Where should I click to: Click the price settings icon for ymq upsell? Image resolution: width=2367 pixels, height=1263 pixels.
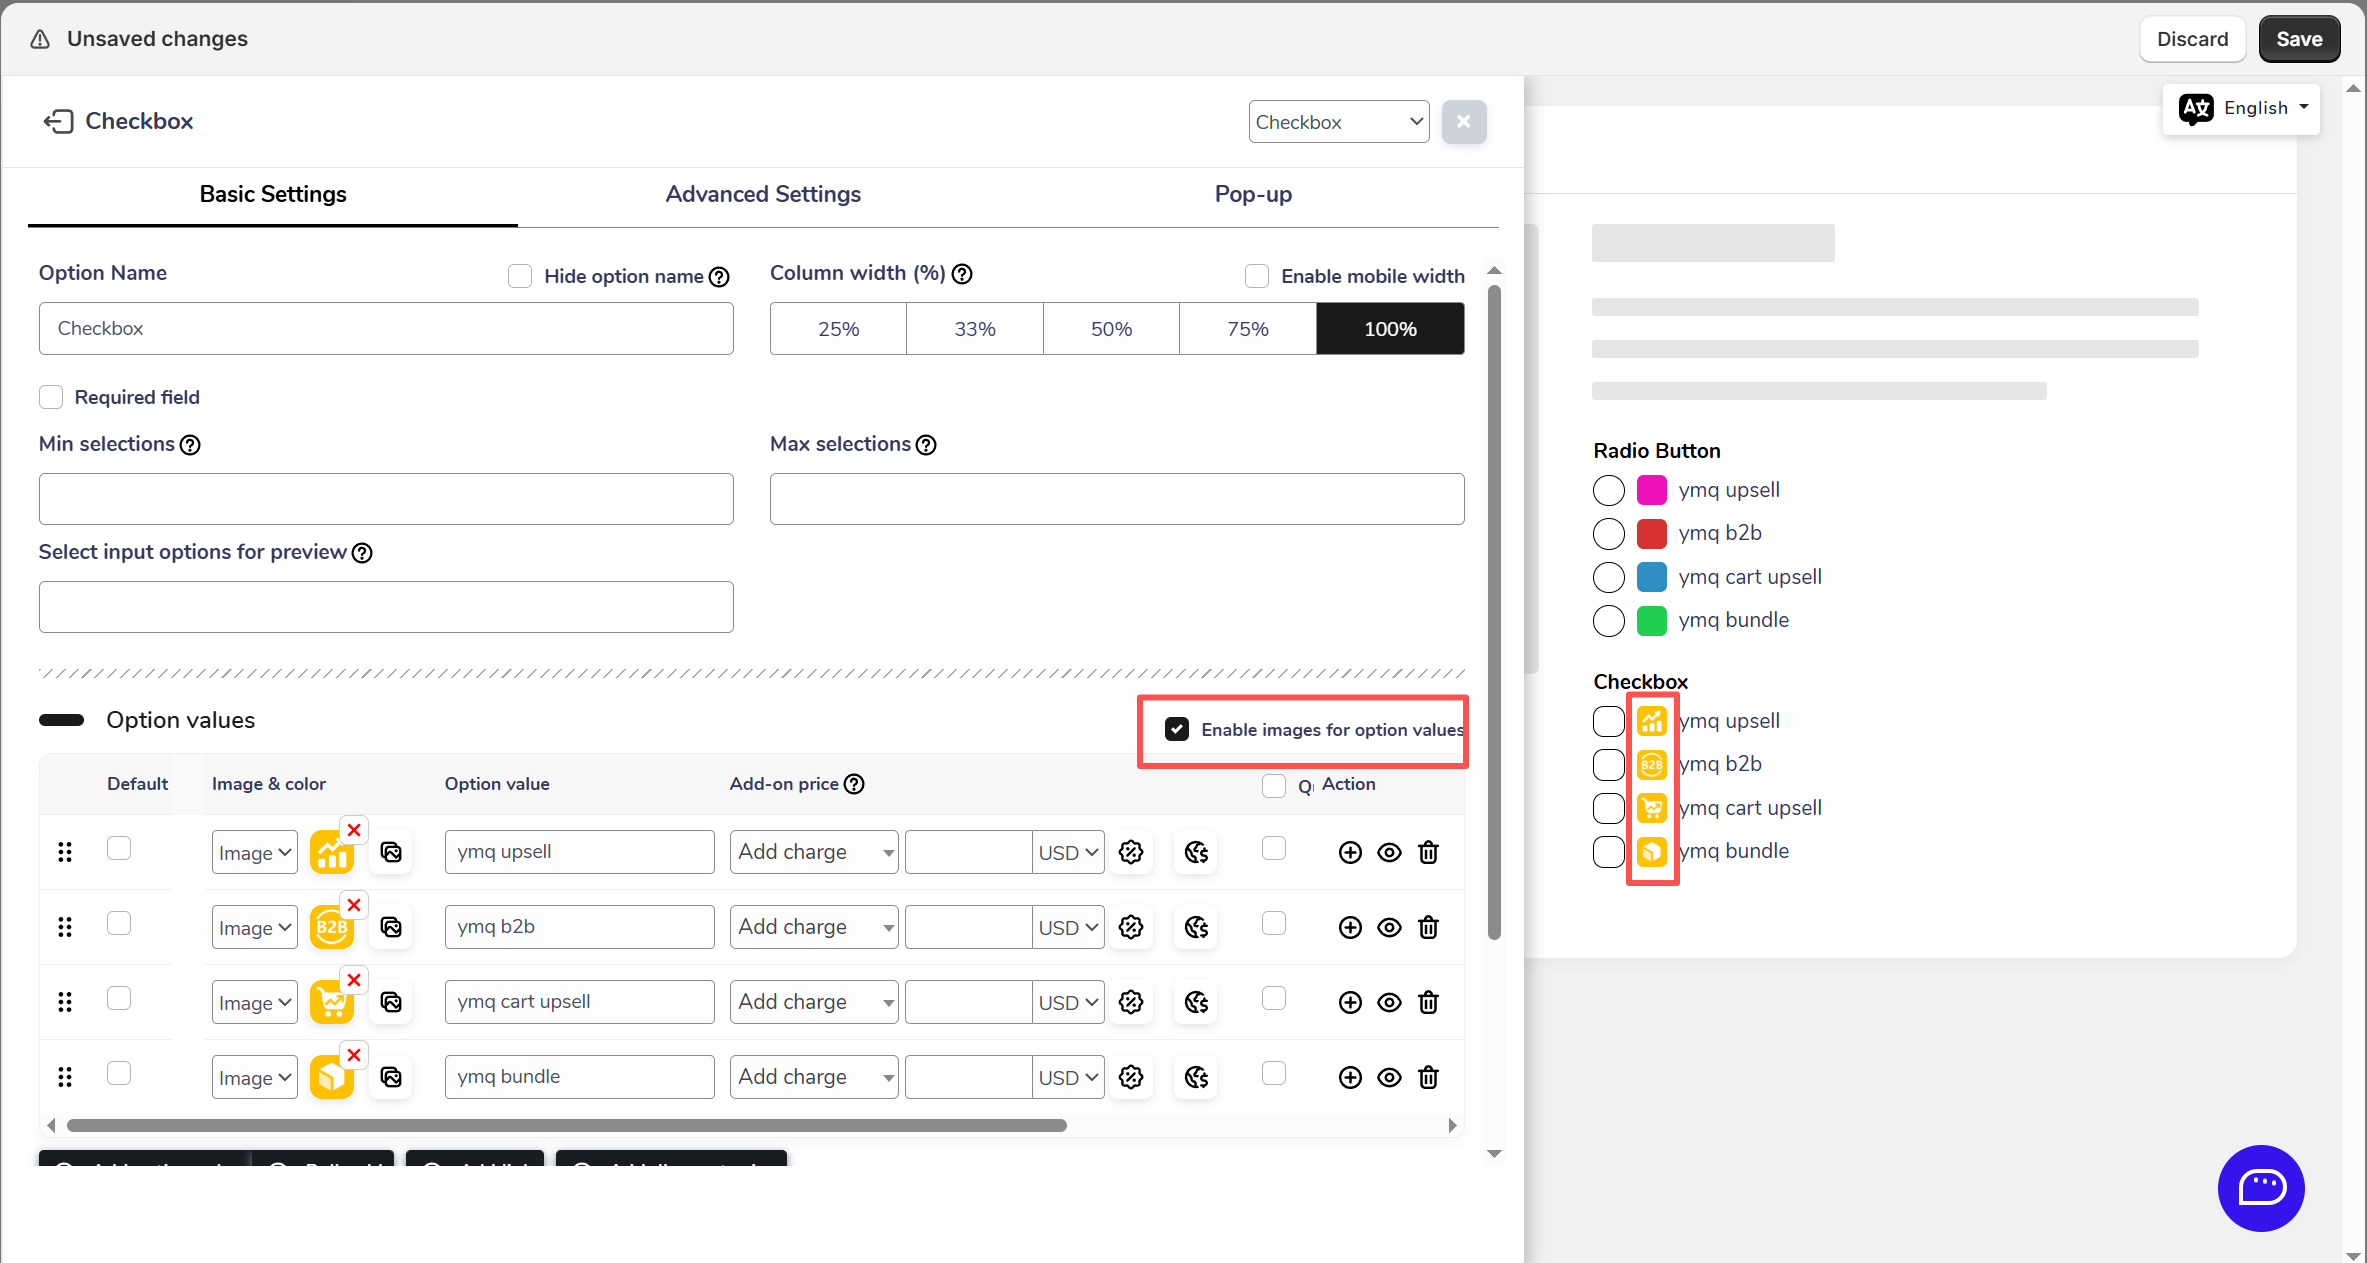click(x=1131, y=852)
